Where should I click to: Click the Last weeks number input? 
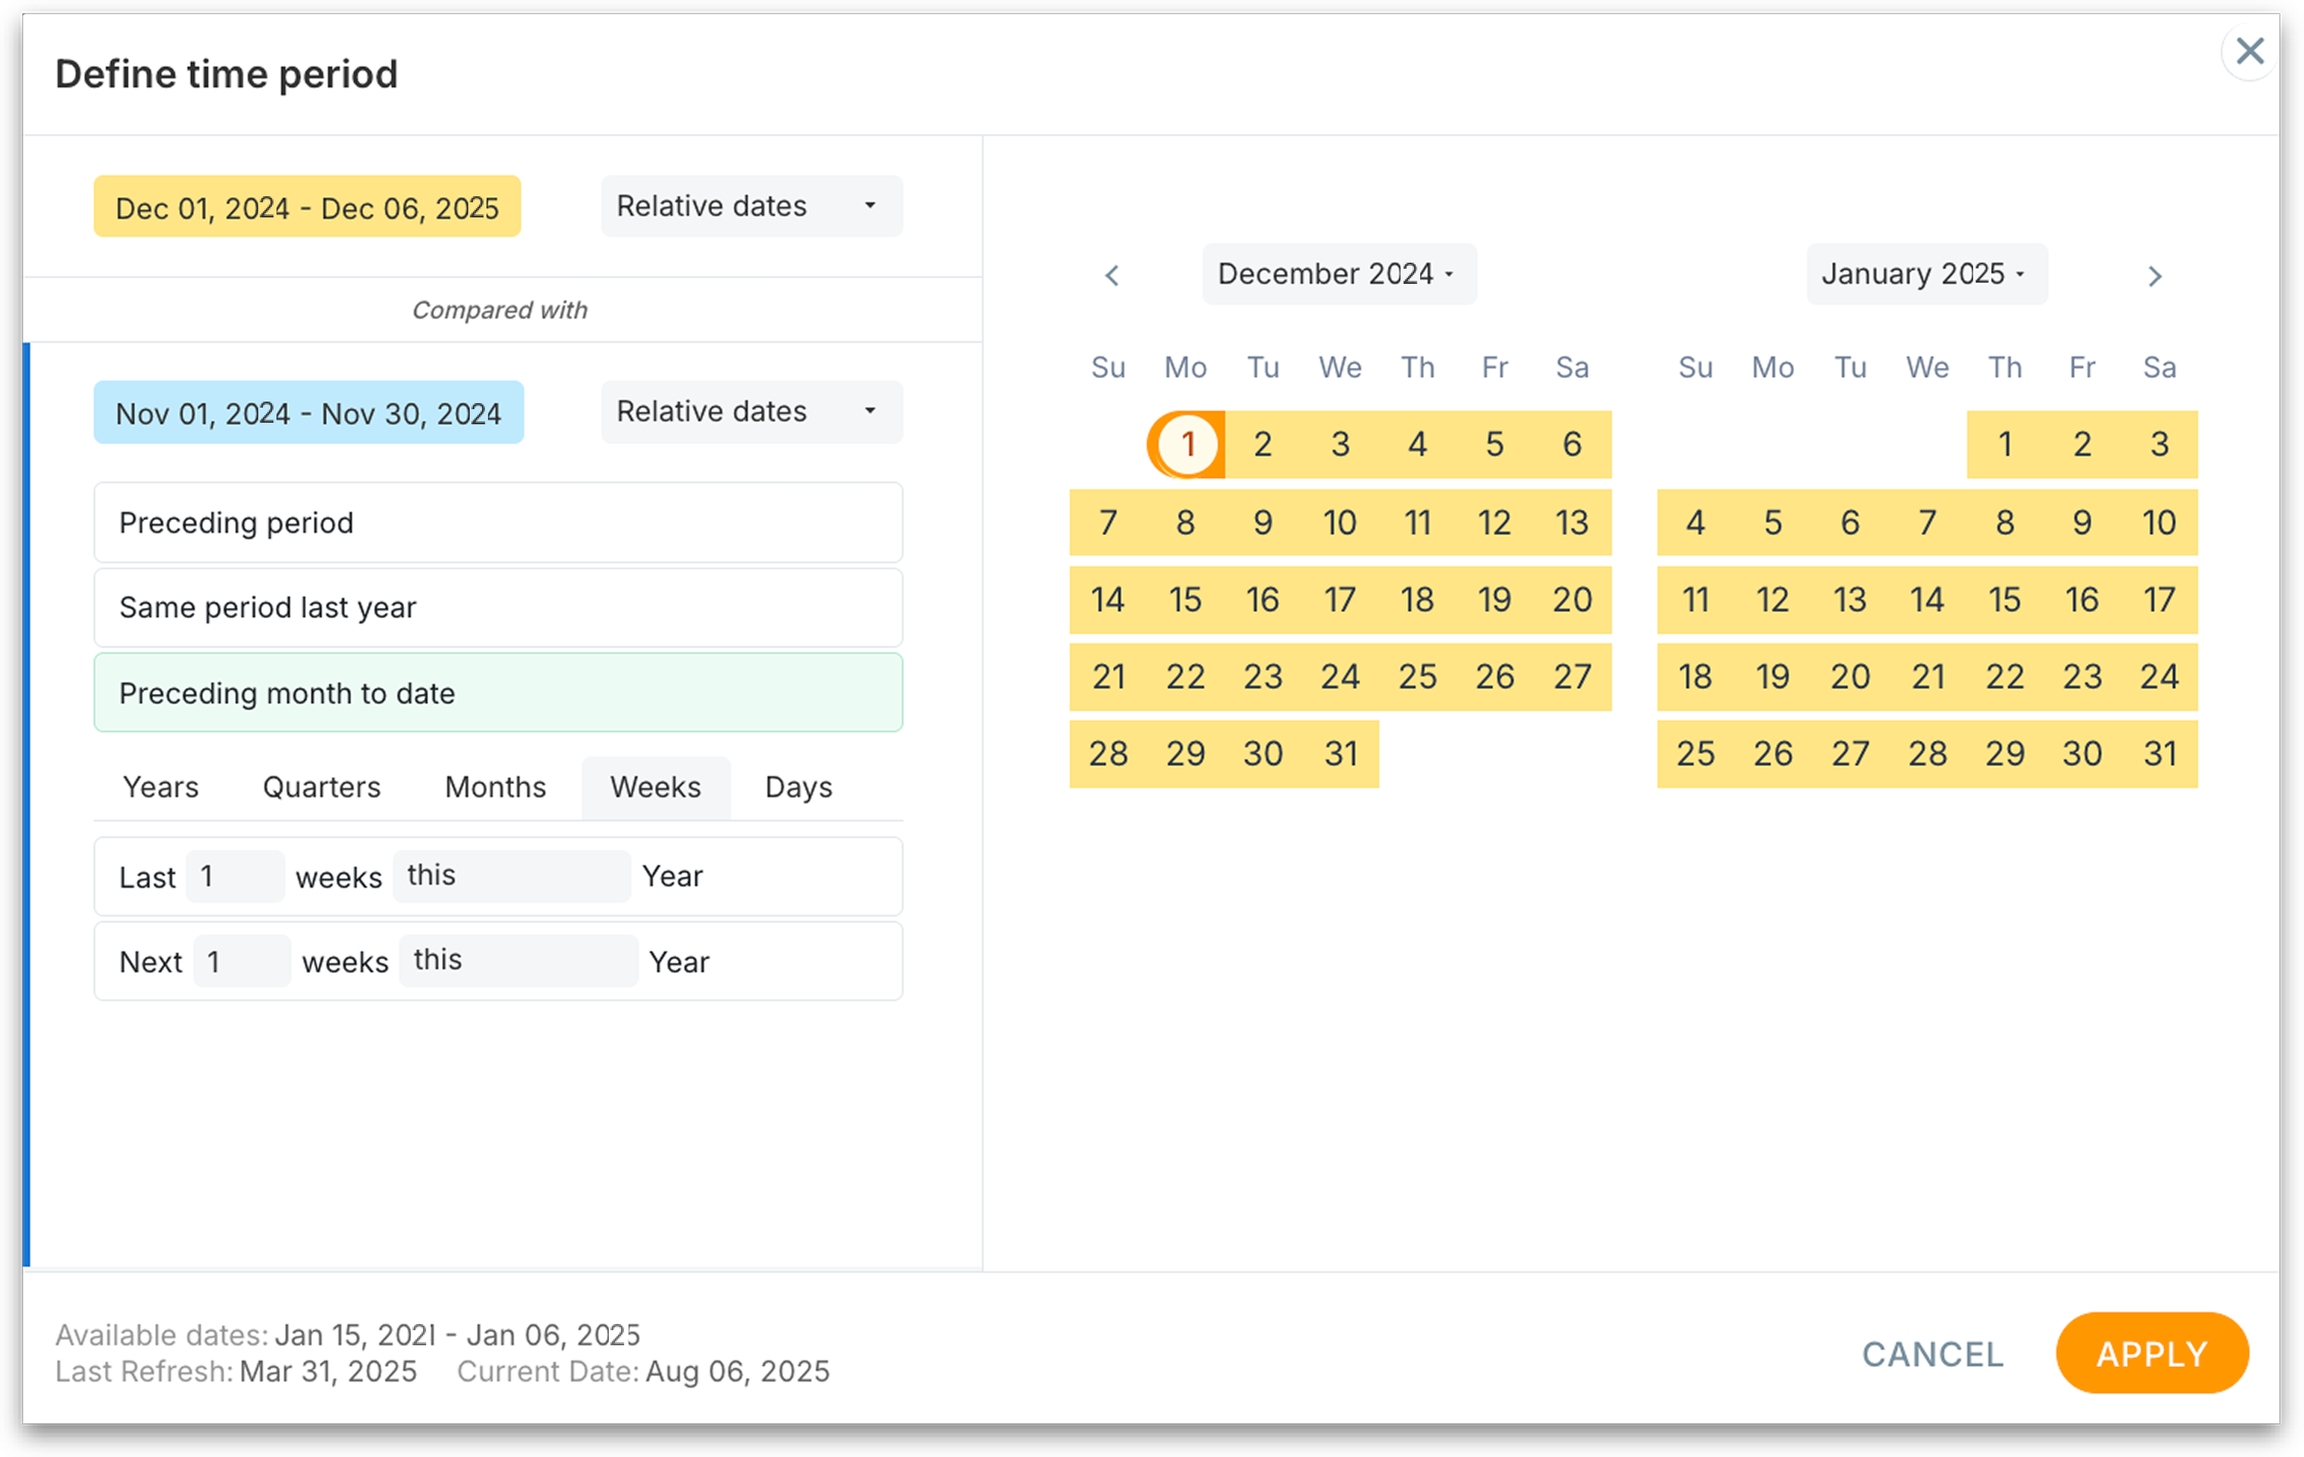[235, 877]
